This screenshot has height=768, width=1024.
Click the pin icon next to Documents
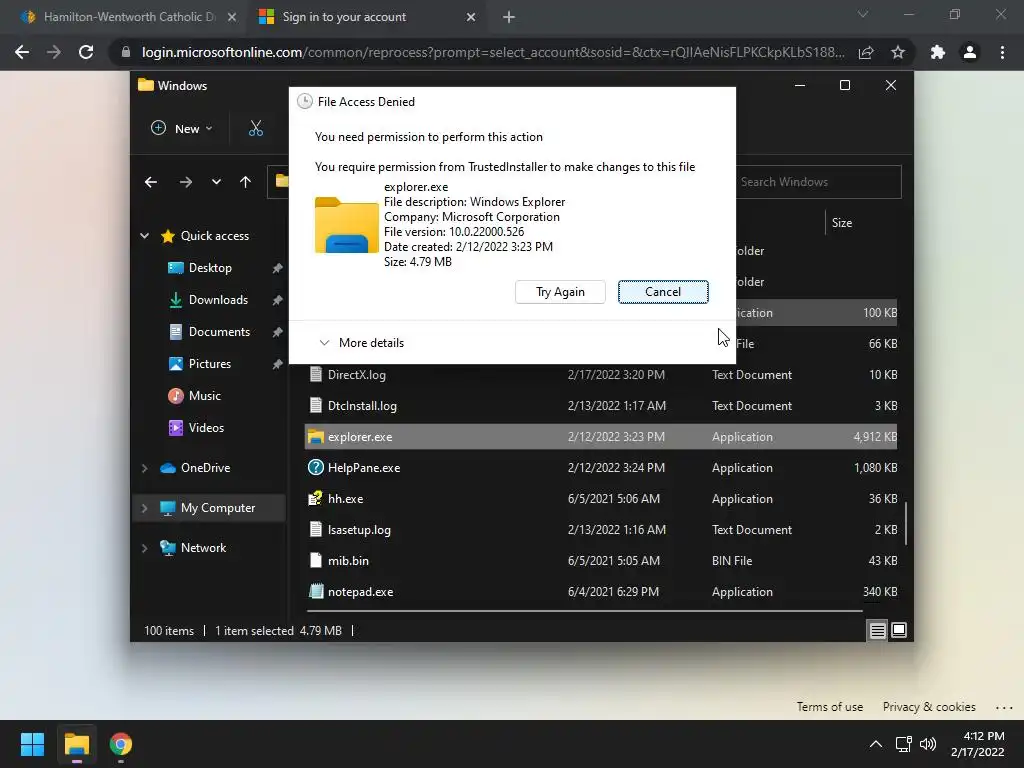[277, 332]
